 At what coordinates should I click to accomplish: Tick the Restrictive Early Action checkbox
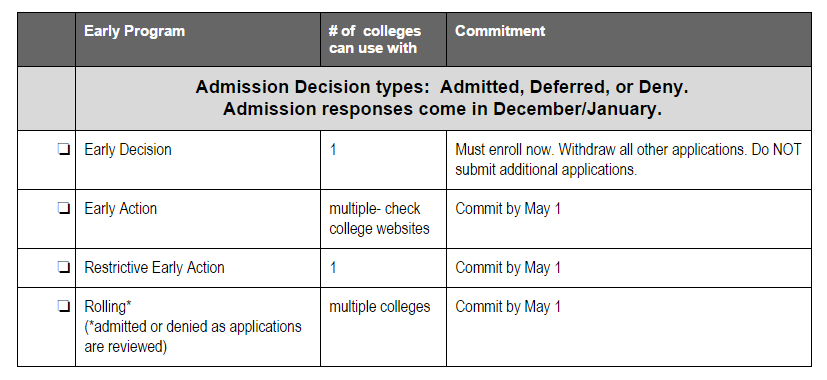pyautogui.click(x=63, y=268)
